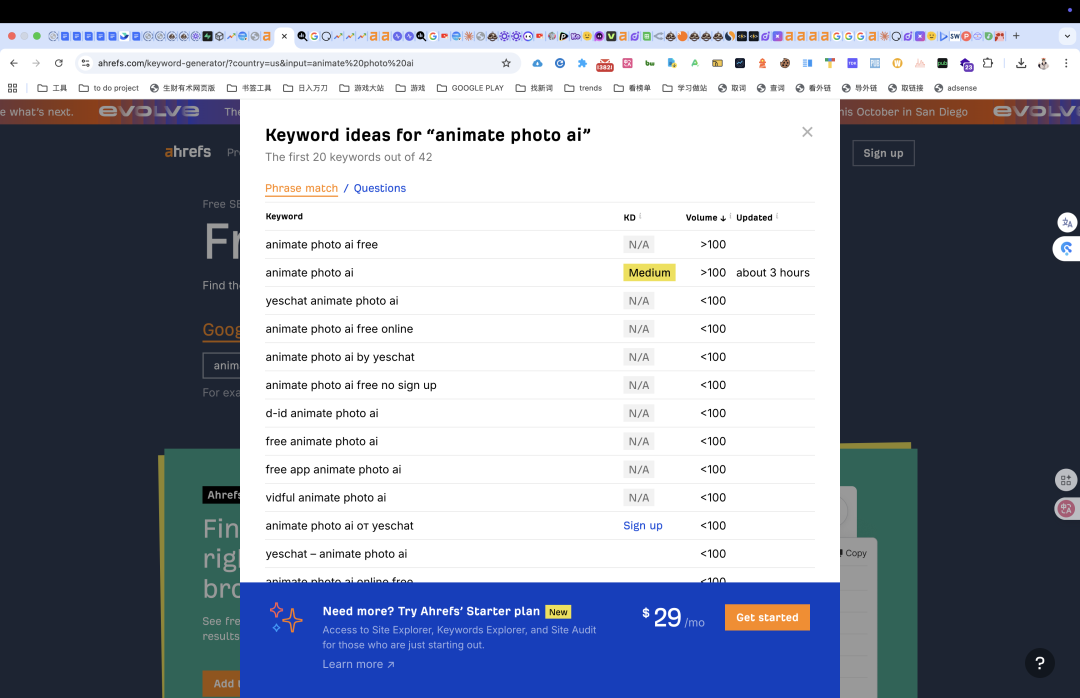
Task: Click the Copy button behind the dialog
Action: tap(855, 553)
